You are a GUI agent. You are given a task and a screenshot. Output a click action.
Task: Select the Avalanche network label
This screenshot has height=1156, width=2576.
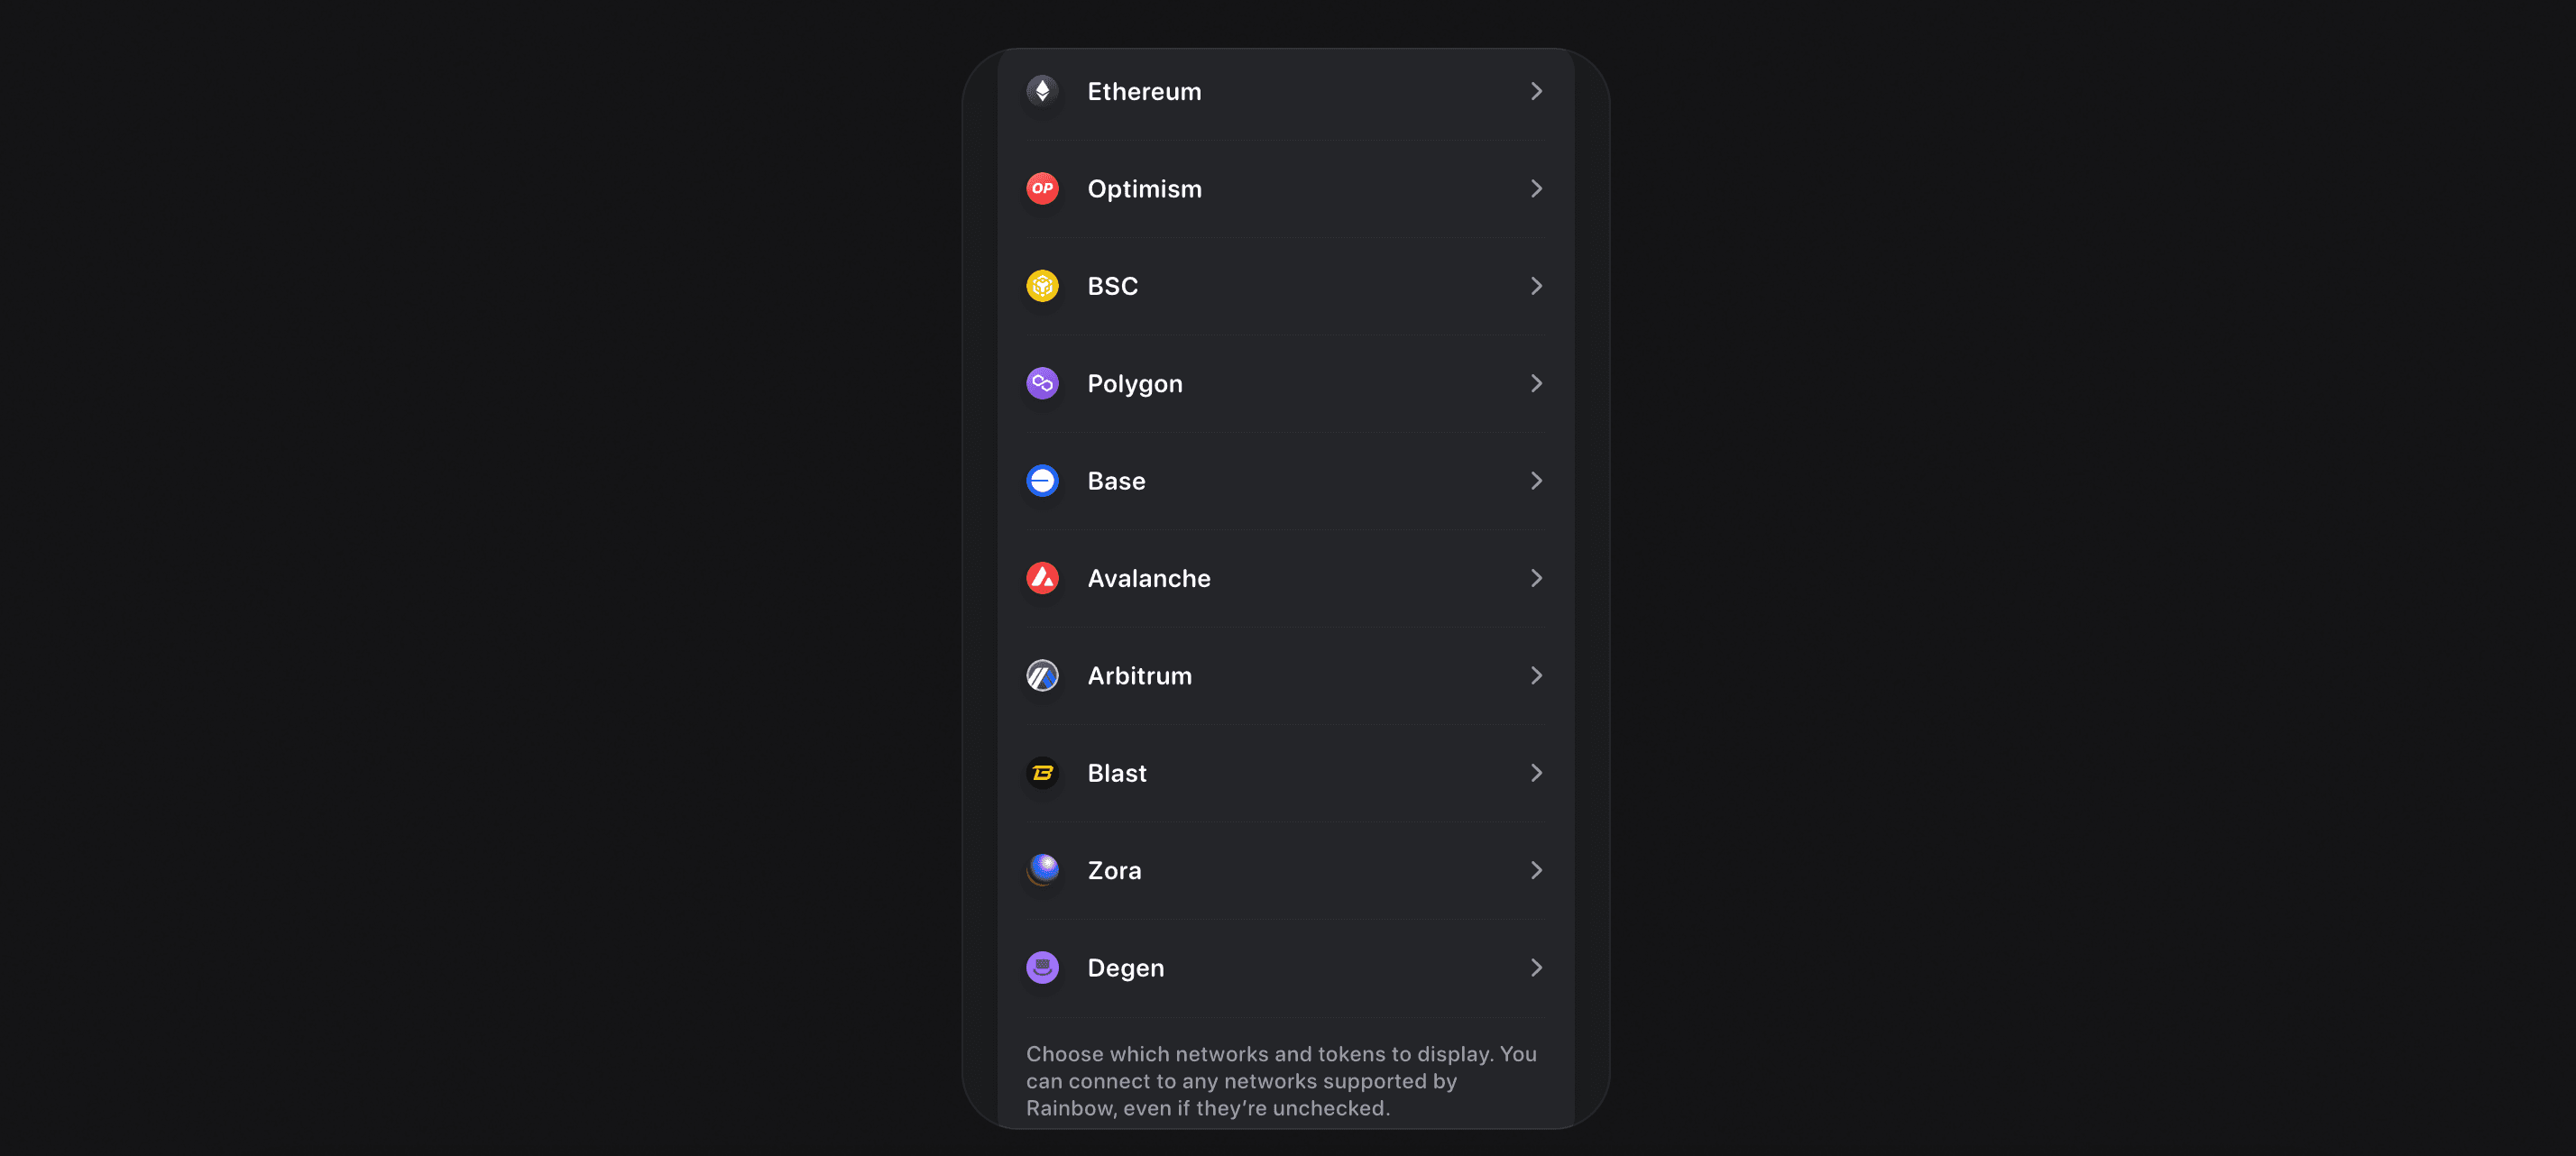tap(1148, 578)
